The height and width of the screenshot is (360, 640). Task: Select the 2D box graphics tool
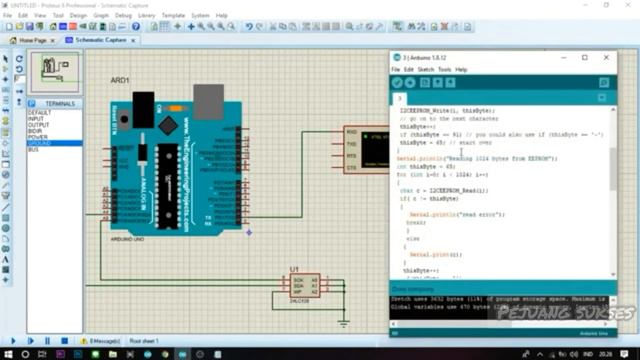click(6, 218)
